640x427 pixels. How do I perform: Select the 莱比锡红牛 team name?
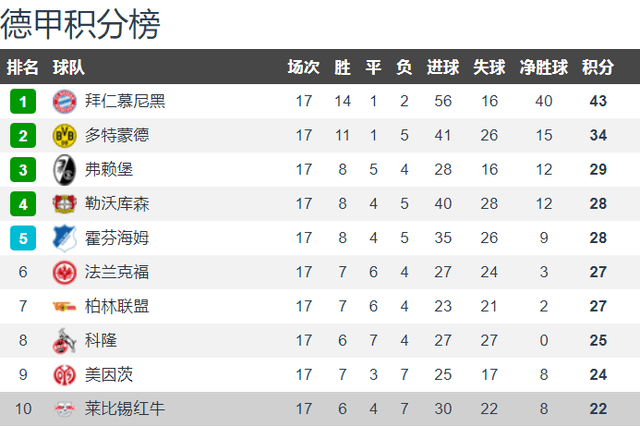pyautogui.click(x=125, y=409)
